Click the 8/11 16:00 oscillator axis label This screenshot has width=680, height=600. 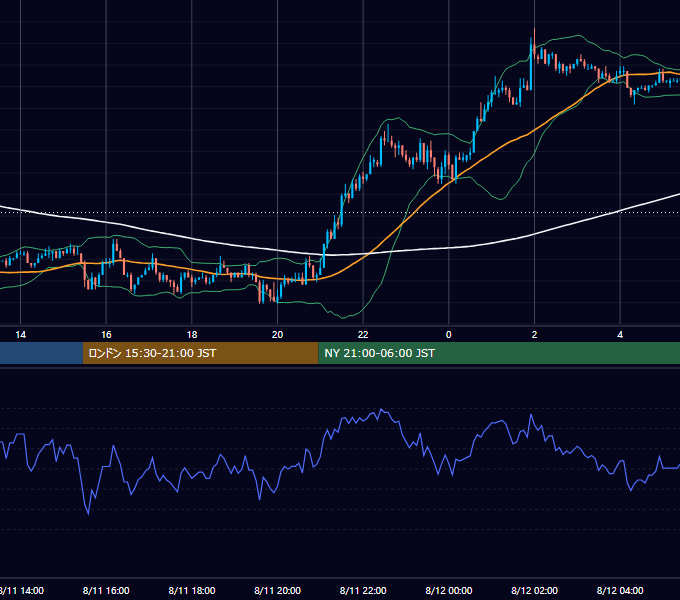pos(106,590)
